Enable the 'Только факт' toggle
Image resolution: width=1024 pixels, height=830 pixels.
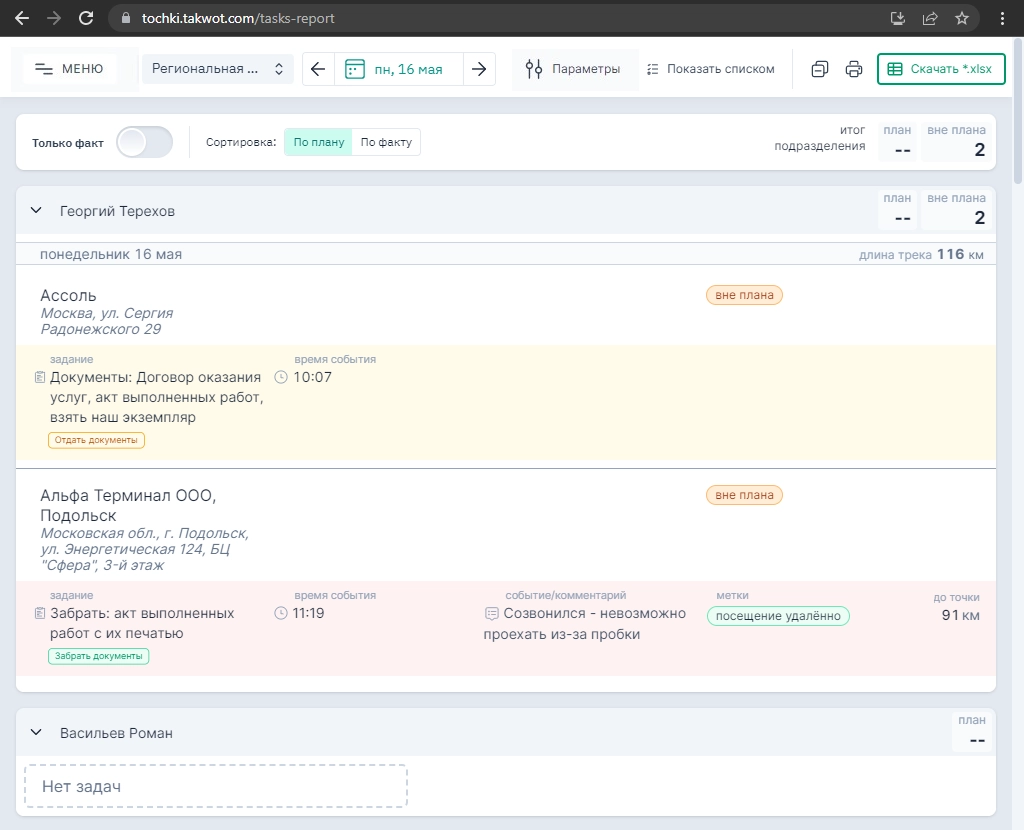pos(145,142)
